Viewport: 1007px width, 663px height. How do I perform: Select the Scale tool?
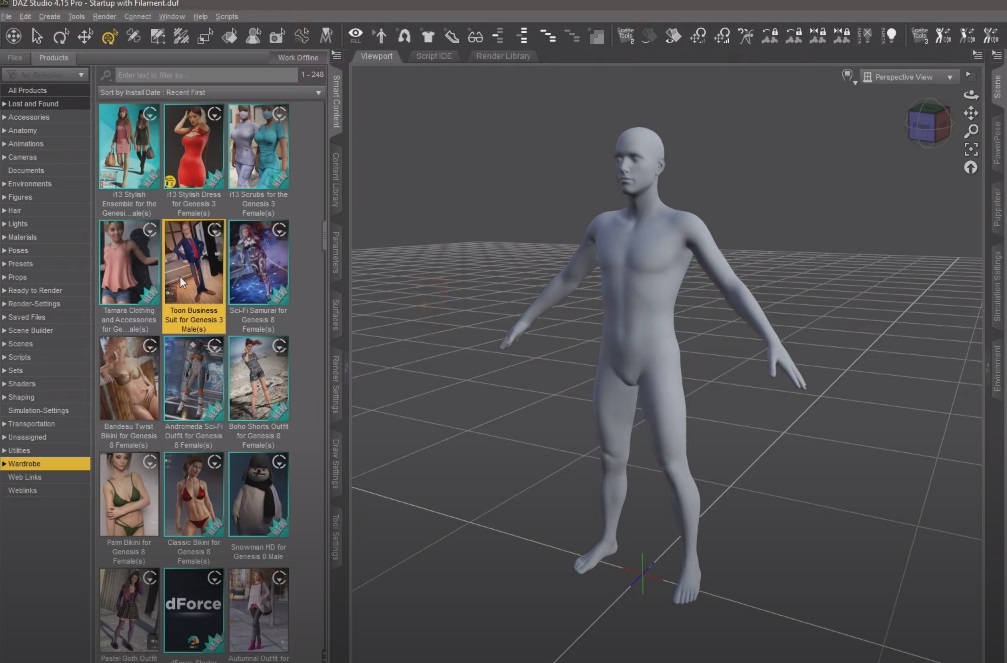pyautogui.click(x=206, y=37)
